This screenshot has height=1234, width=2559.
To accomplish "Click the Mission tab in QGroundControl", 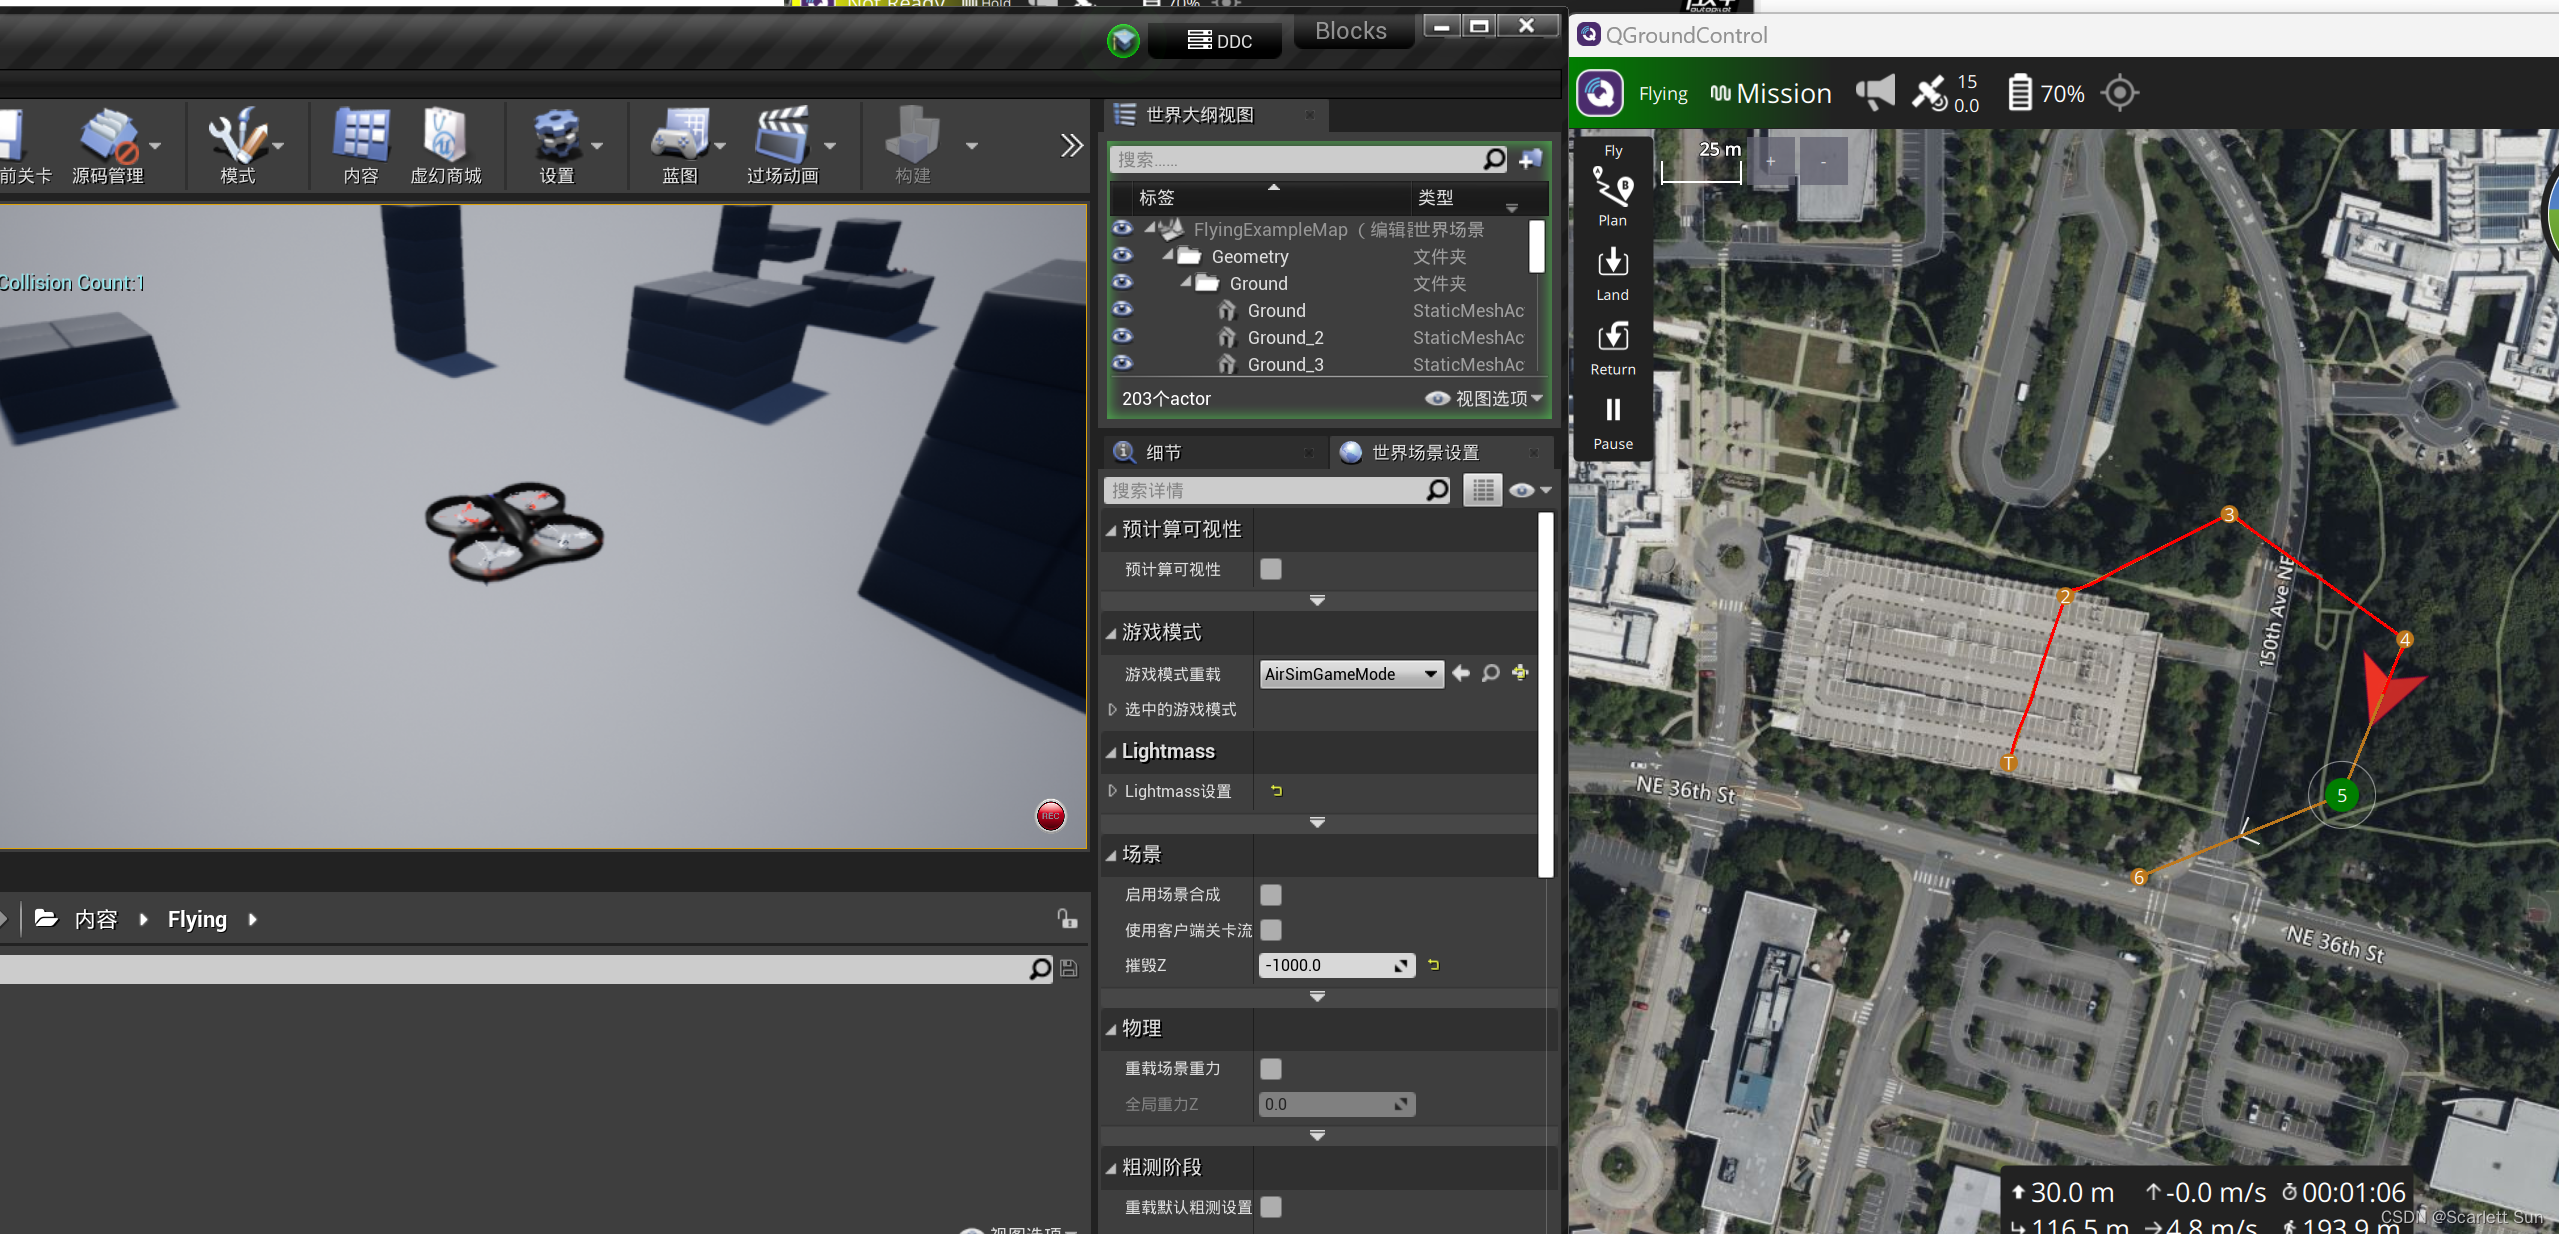I will [1782, 93].
